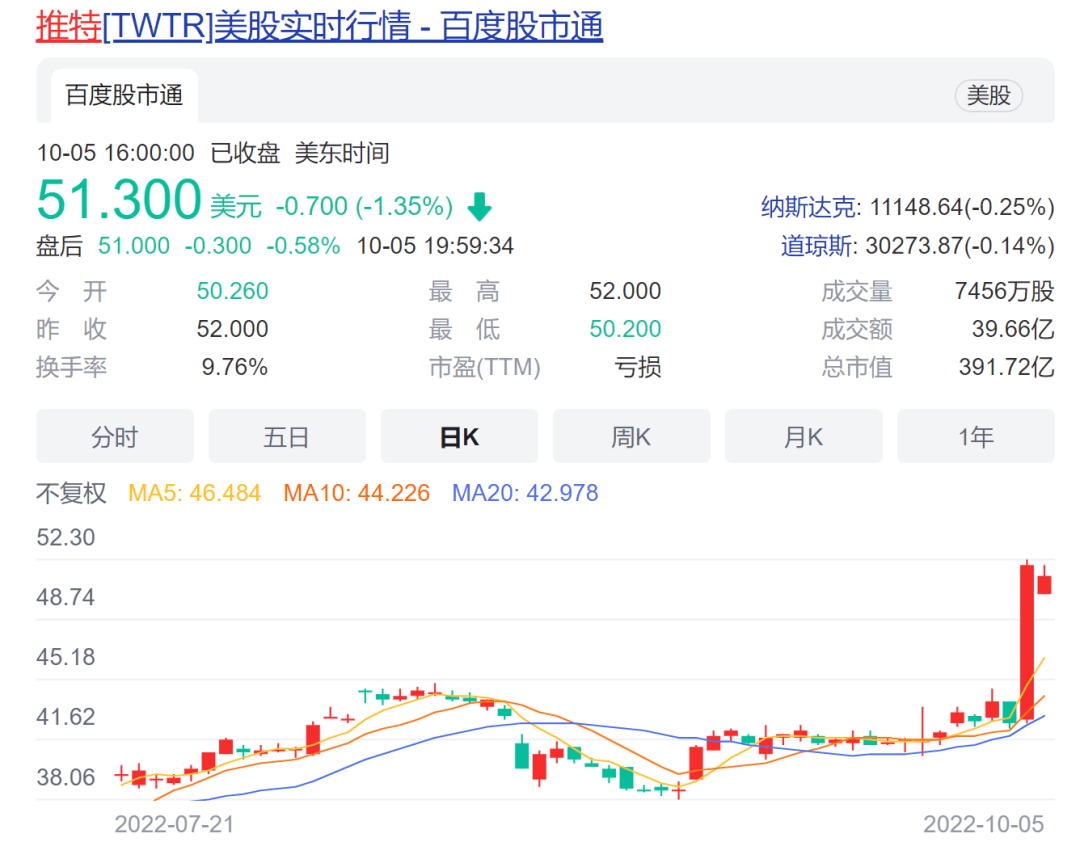Click the 市盈(TTM) value 亏损
1080x842 pixels.
coord(638,367)
